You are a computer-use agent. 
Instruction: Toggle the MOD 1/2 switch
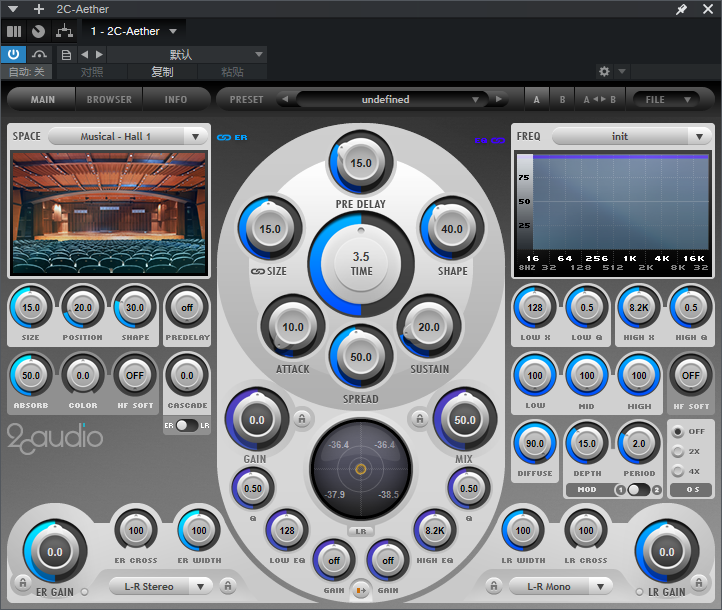[637, 490]
